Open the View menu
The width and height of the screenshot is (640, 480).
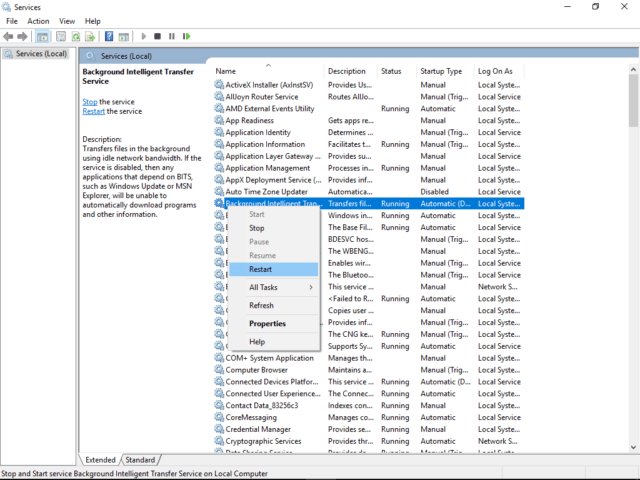(x=67, y=21)
